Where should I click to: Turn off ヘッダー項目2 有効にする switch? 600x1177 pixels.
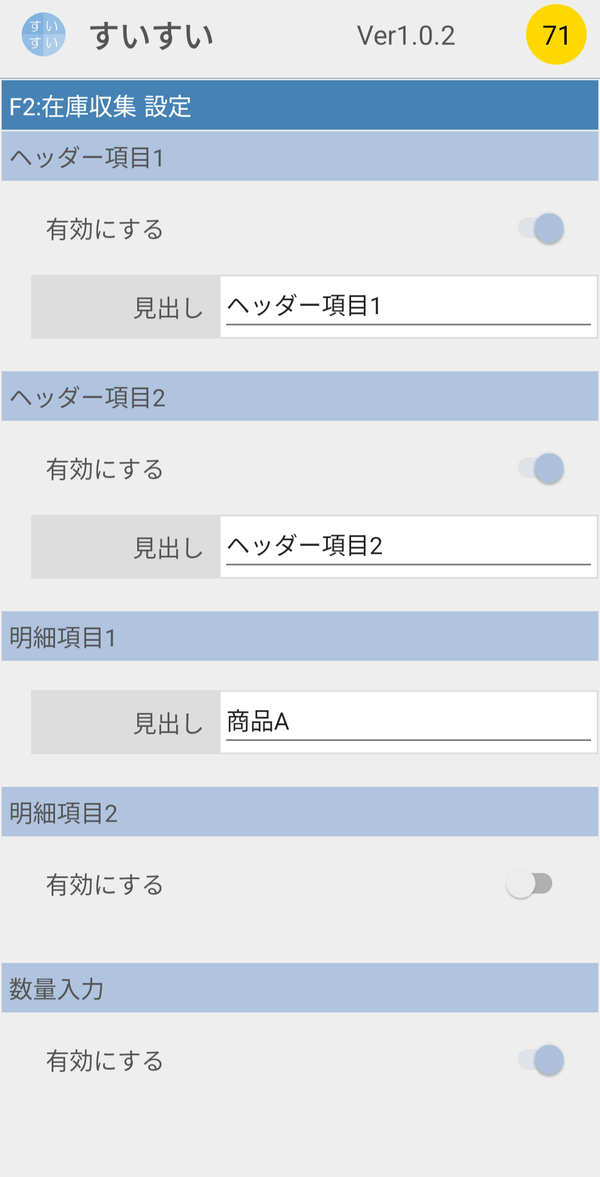point(541,469)
